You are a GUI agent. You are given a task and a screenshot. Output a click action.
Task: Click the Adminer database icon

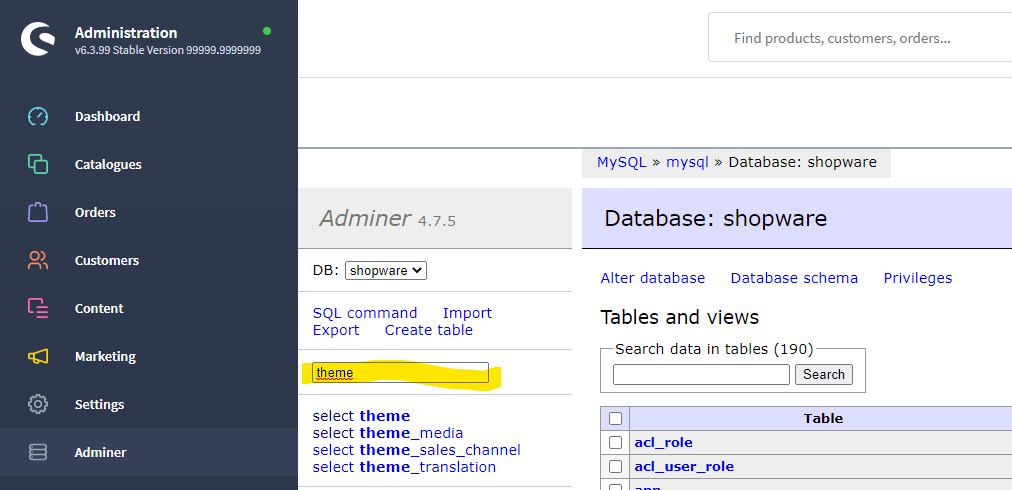pos(38,453)
